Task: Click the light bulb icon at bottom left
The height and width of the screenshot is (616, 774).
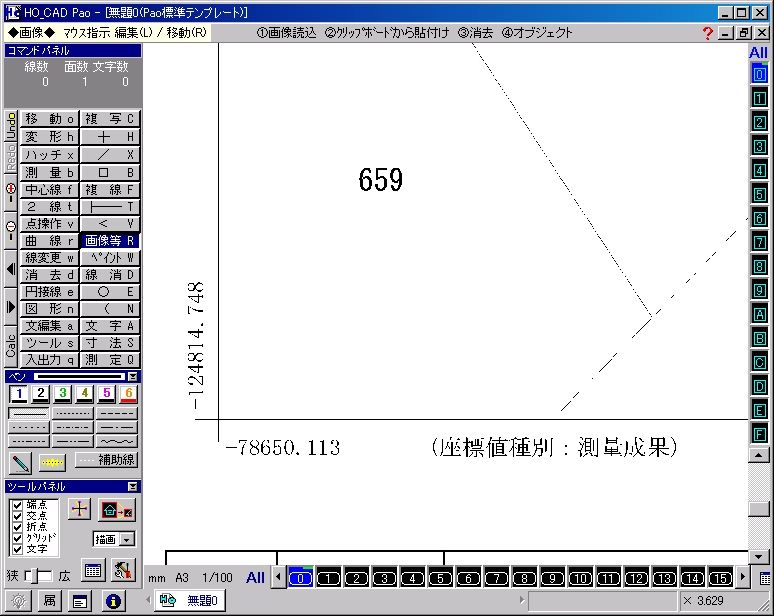Action: coord(19,601)
